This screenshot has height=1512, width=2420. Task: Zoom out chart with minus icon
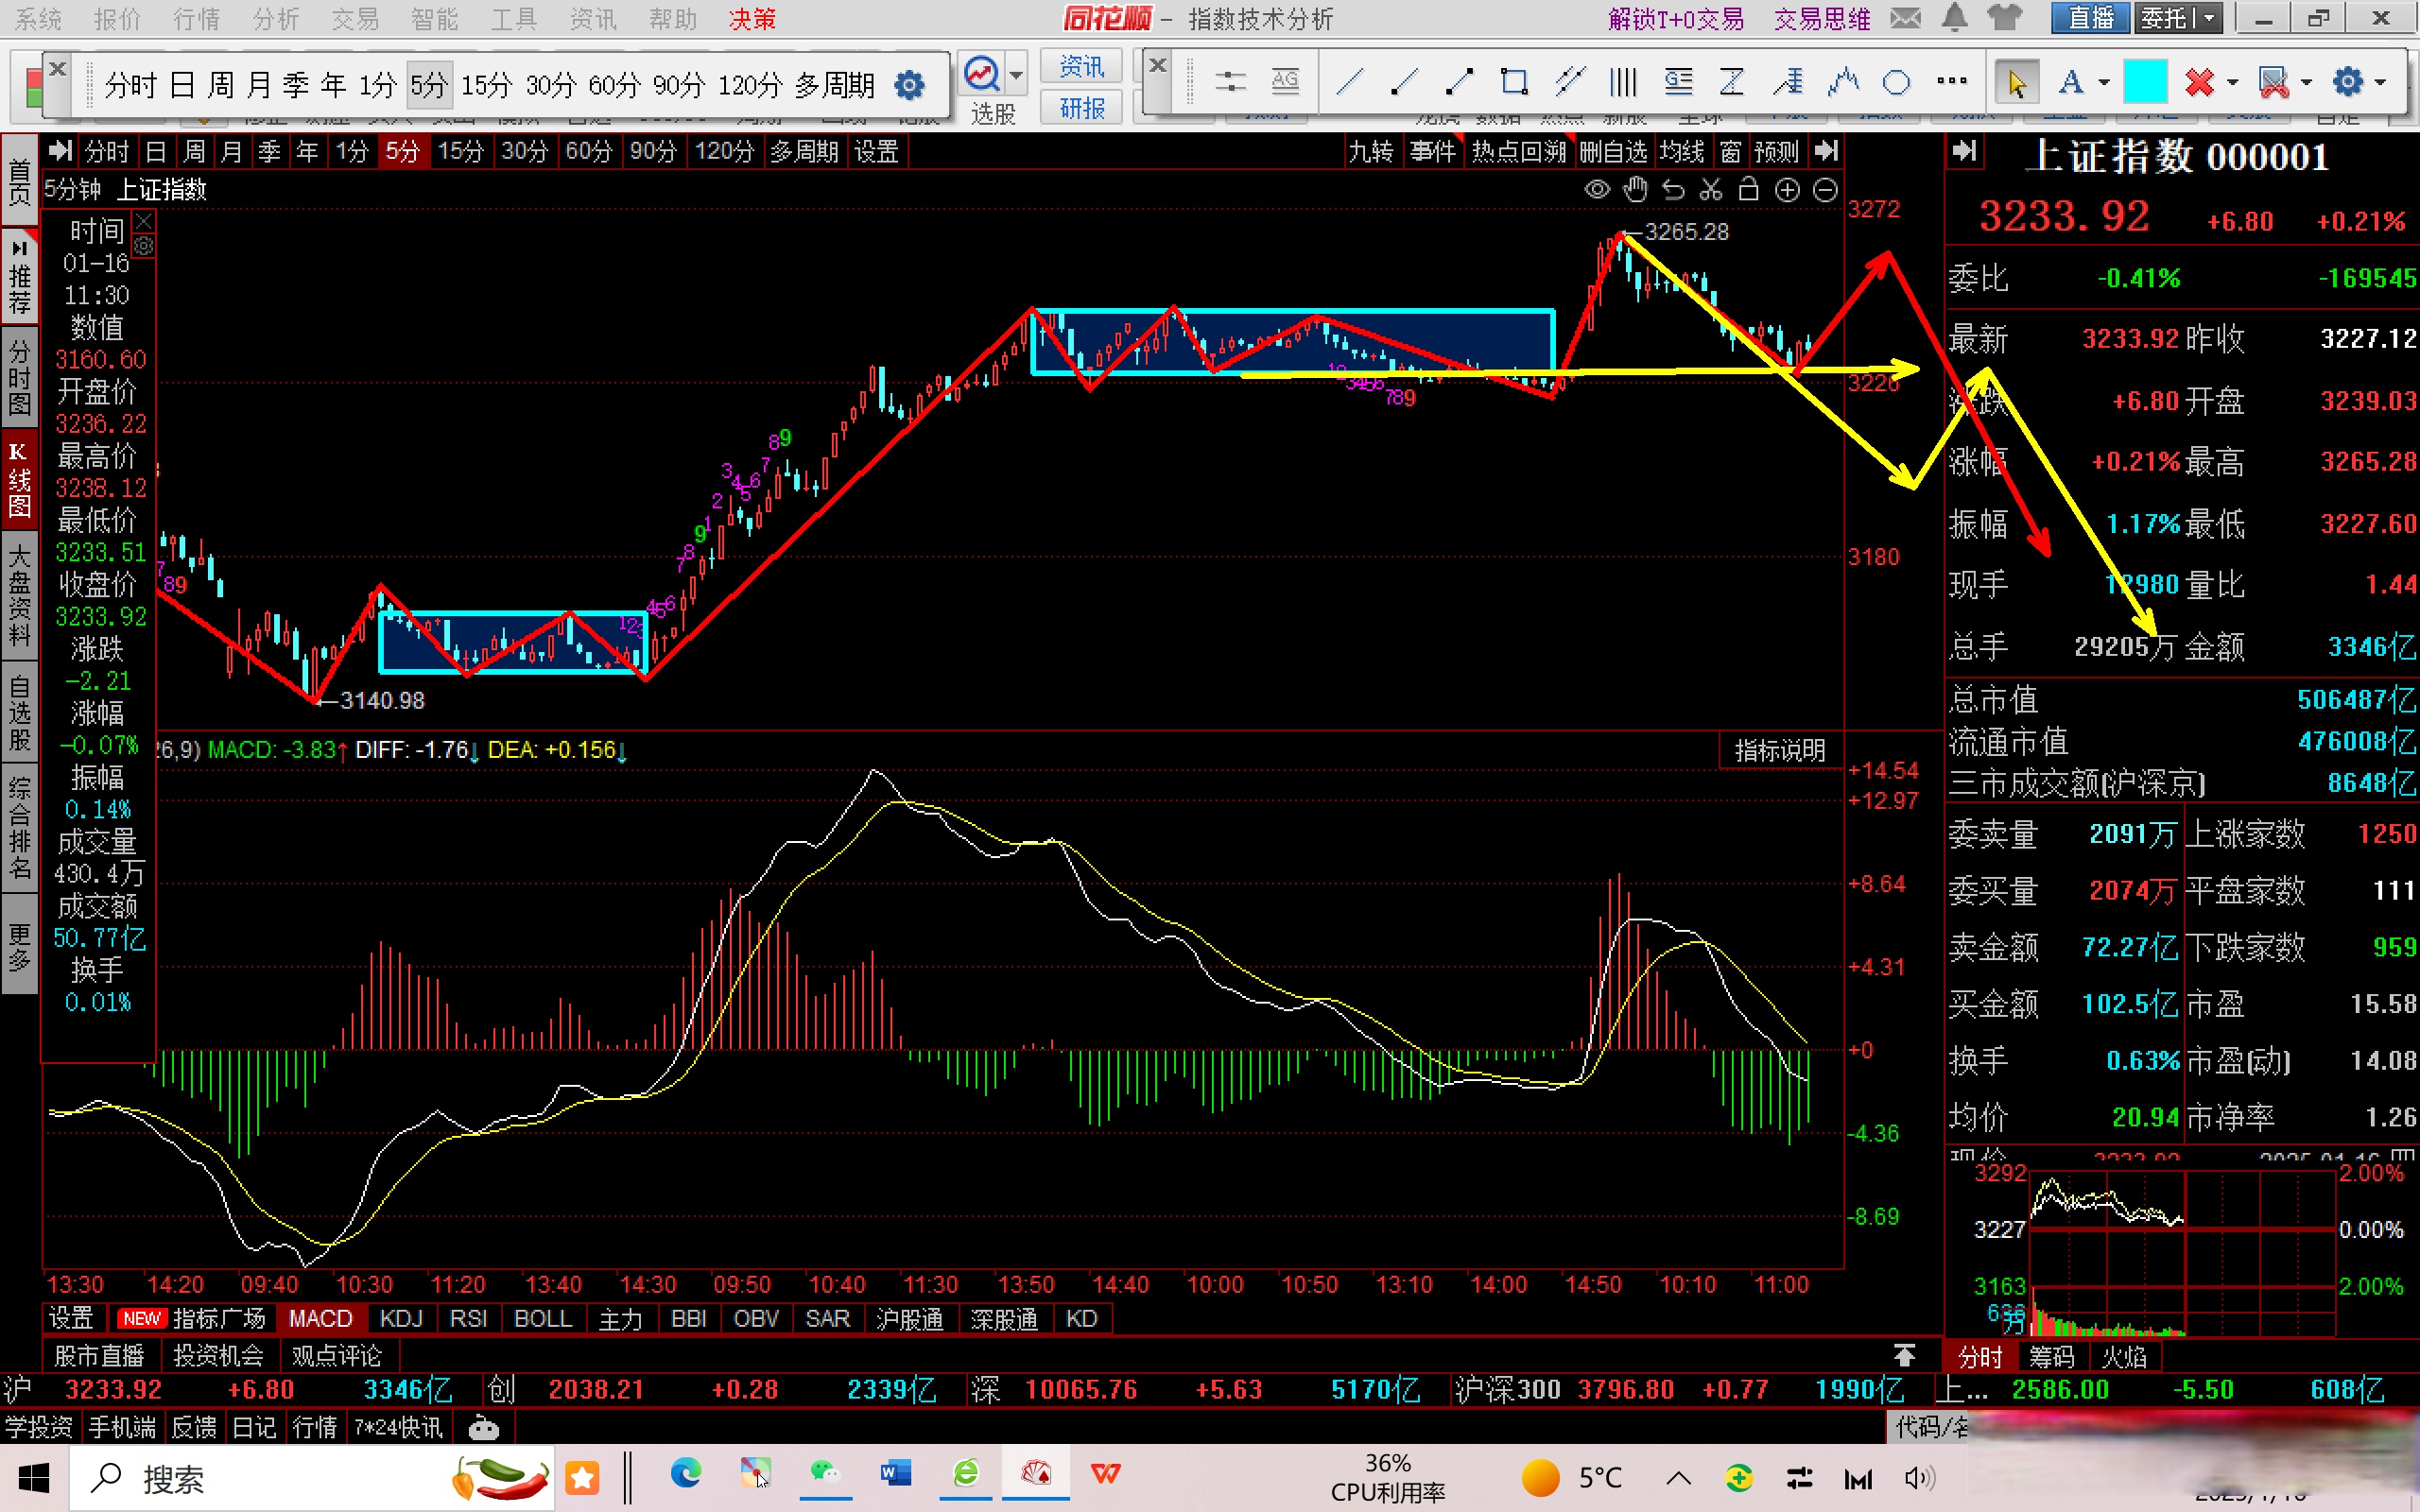(1825, 190)
